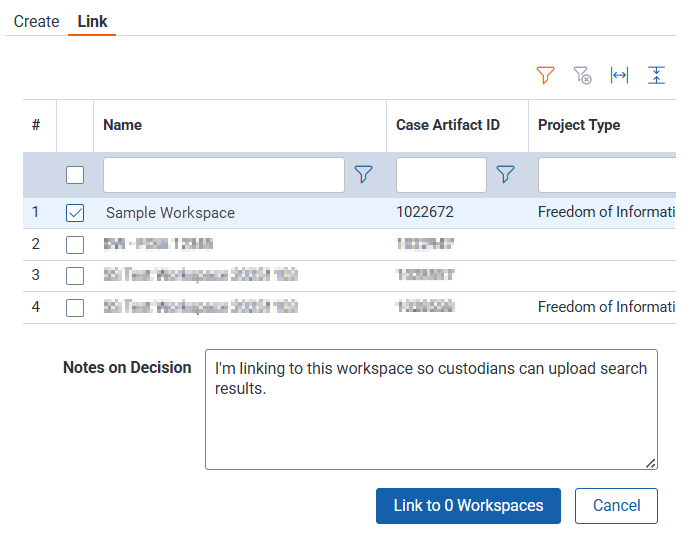Check the box for row 2
The image size is (698, 539).
75,245
